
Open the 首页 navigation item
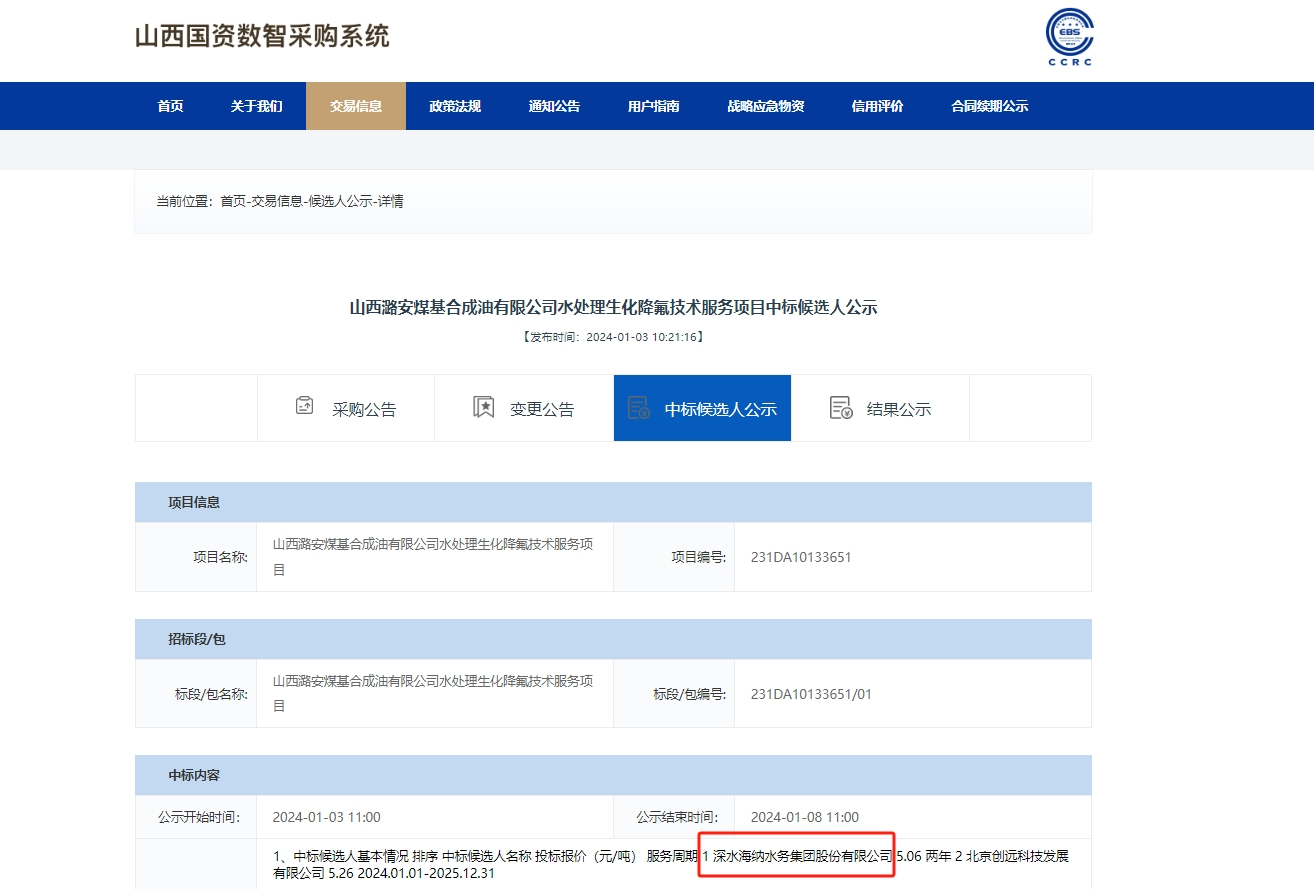point(169,105)
